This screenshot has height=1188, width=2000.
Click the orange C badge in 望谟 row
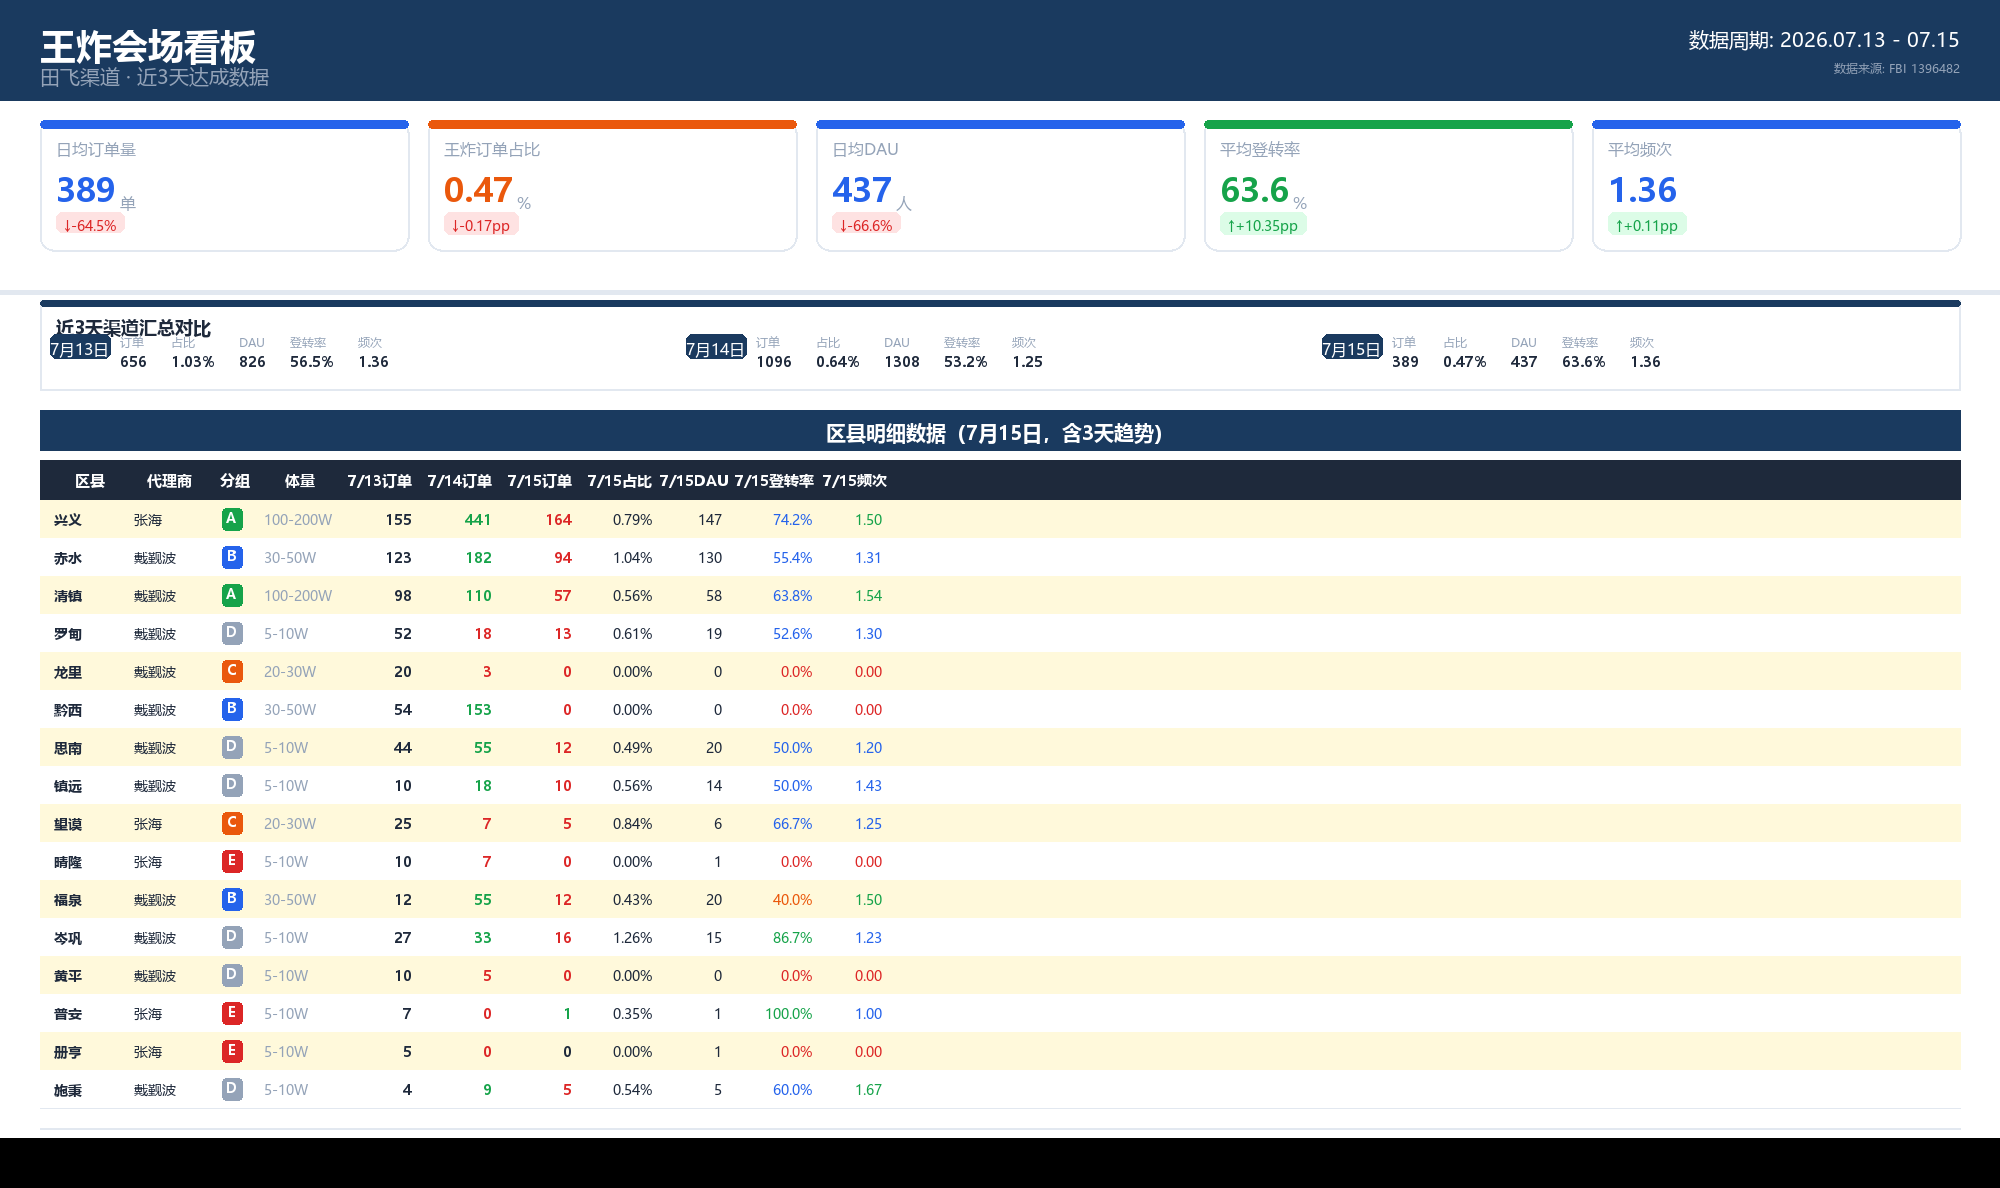tap(232, 823)
